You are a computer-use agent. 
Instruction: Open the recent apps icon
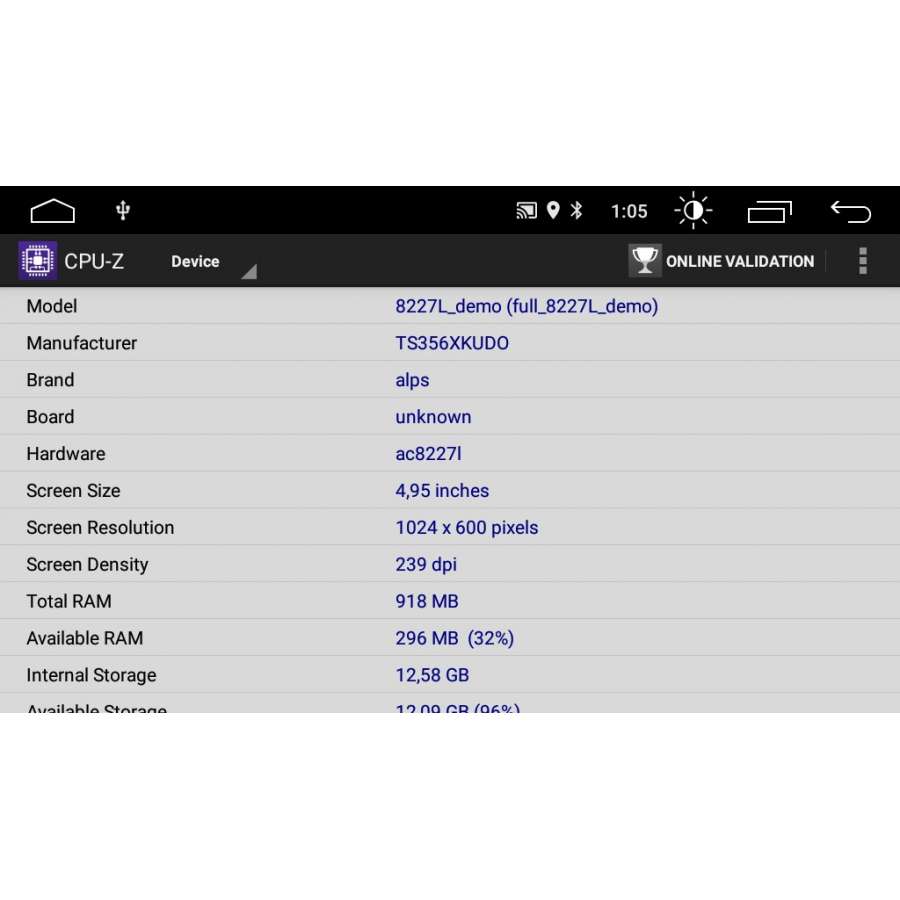click(x=770, y=211)
